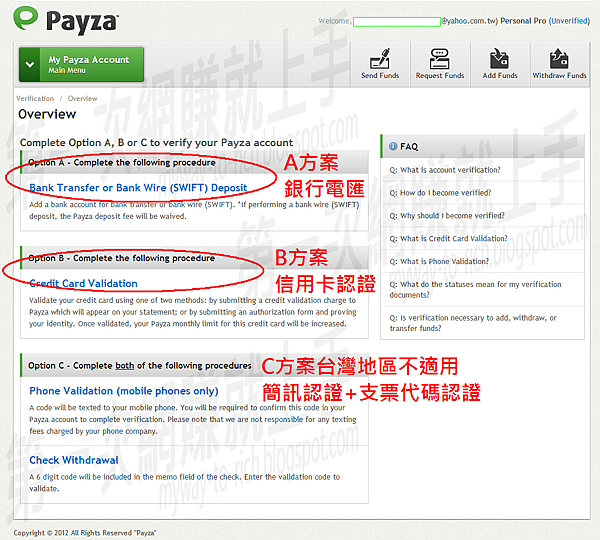The image size is (600, 540).
Task: Expand the My Payza Account dropdown arrow
Action: (x=30, y=64)
